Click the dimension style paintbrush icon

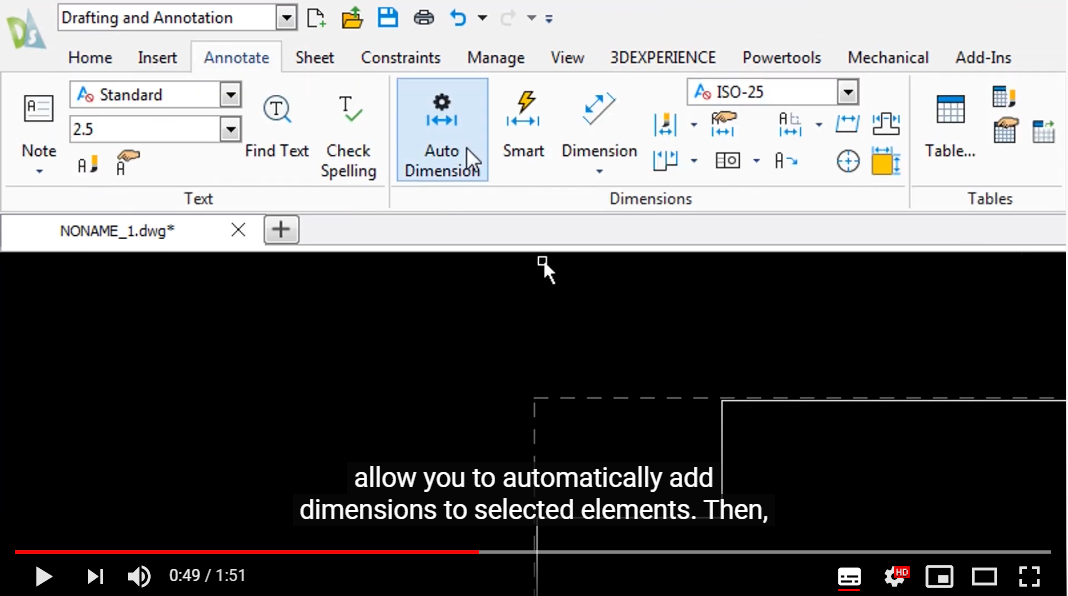pos(665,124)
